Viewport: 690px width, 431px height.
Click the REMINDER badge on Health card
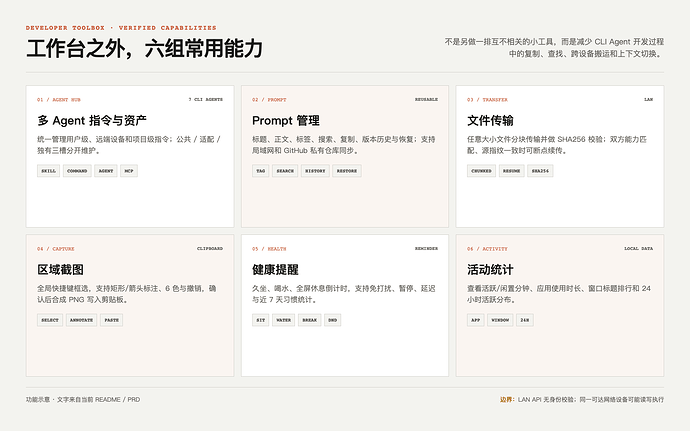click(x=426, y=249)
